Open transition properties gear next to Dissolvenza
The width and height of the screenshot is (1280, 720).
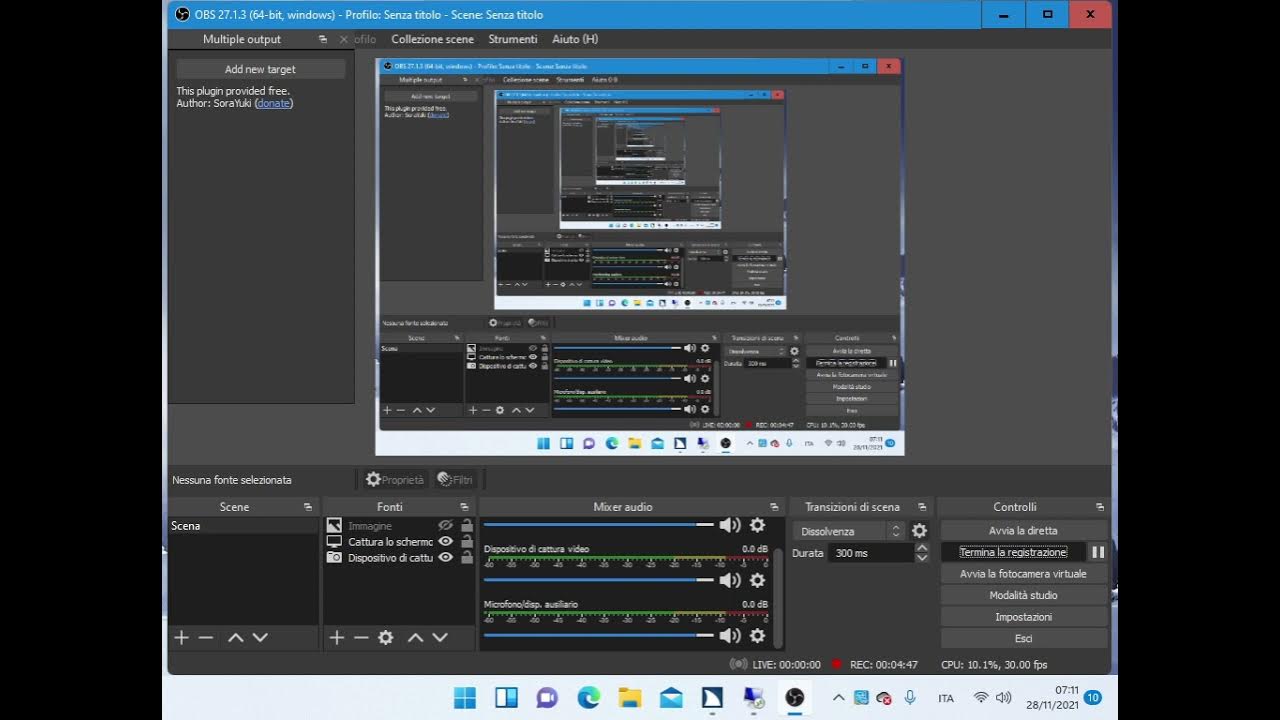(919, 531)
